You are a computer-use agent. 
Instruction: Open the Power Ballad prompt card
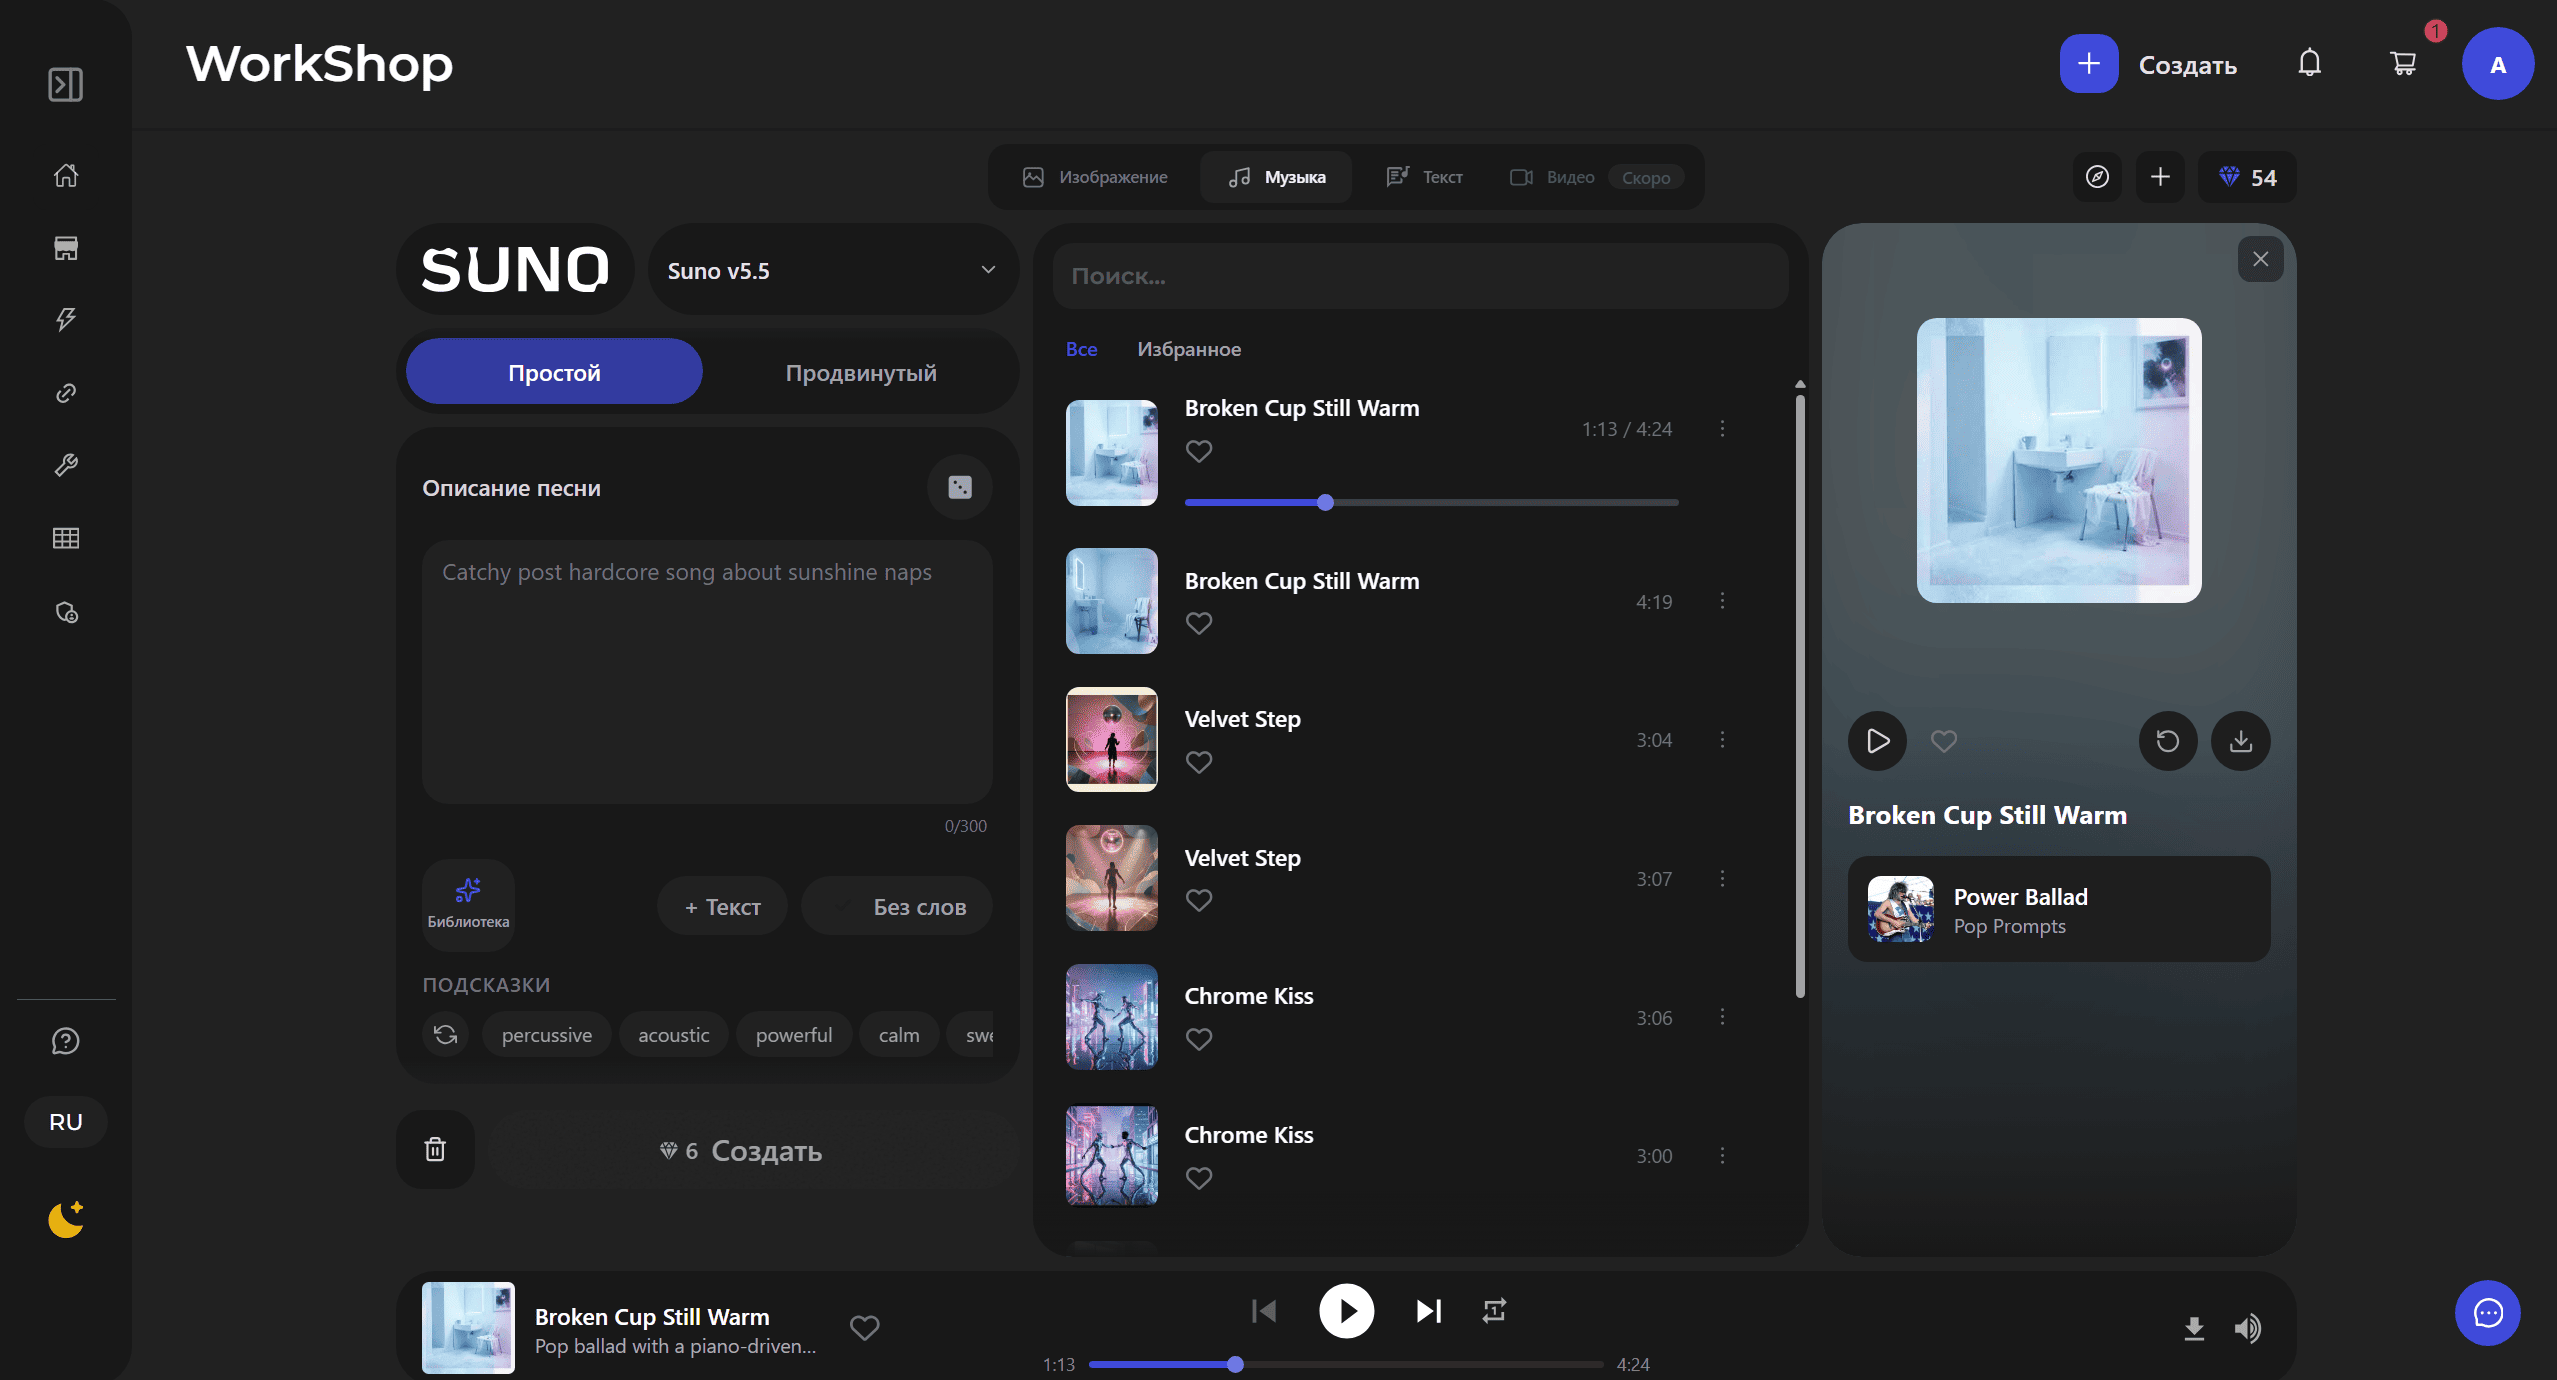point(2059,909)
